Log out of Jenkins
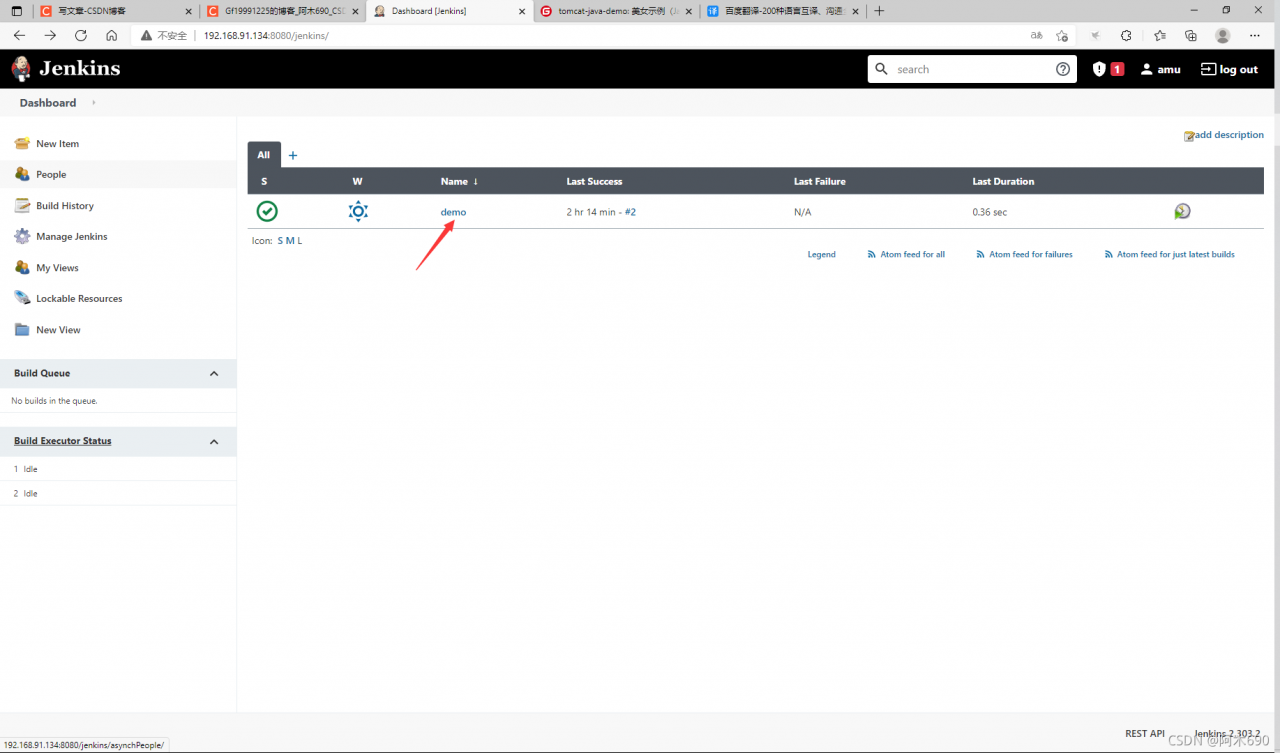The height and width of the screenshot is (753, 1280). point(1229,69)
